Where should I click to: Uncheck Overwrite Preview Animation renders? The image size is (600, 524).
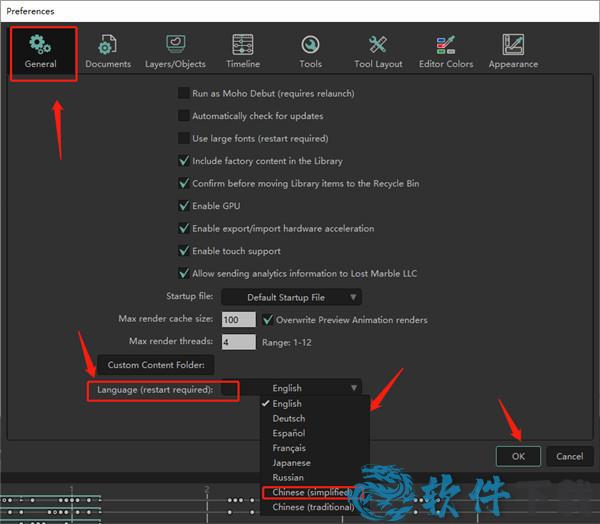(x=268, y=320)
